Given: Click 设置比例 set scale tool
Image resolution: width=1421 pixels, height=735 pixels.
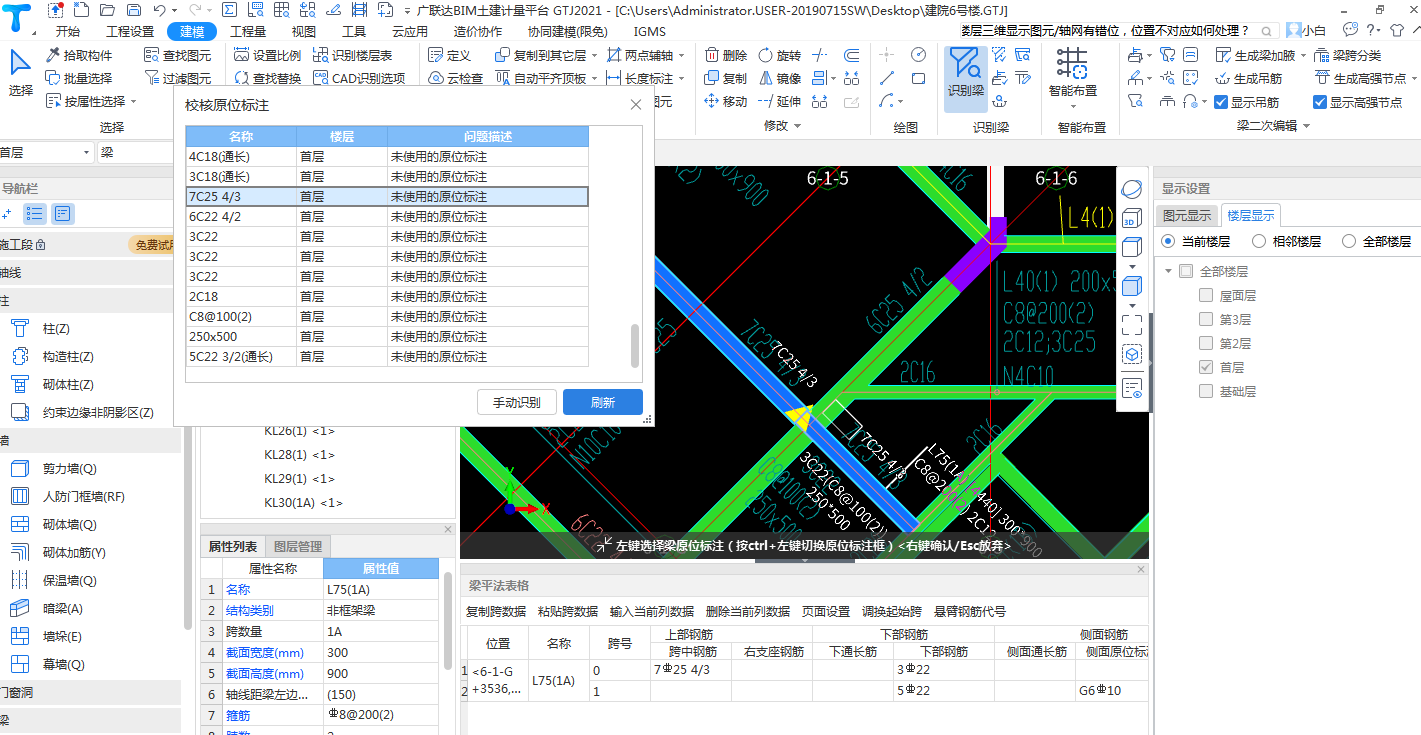Looking at the screenshot, I should pos(267,55).
